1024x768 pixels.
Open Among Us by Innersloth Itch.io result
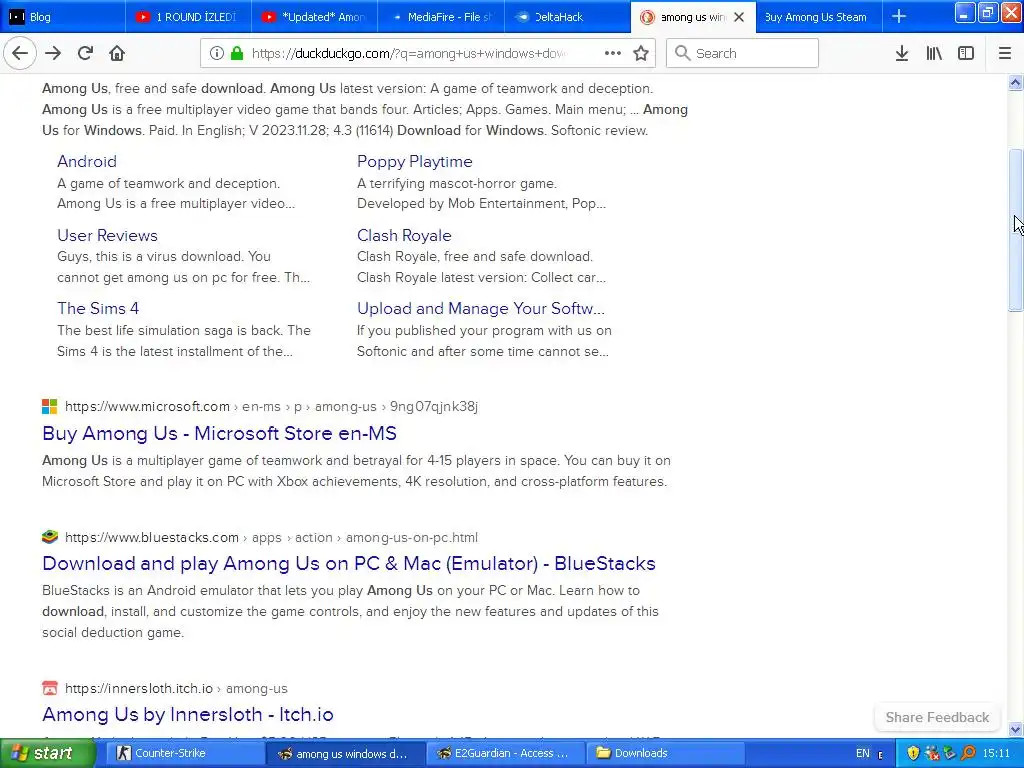(x=188, y=714)
